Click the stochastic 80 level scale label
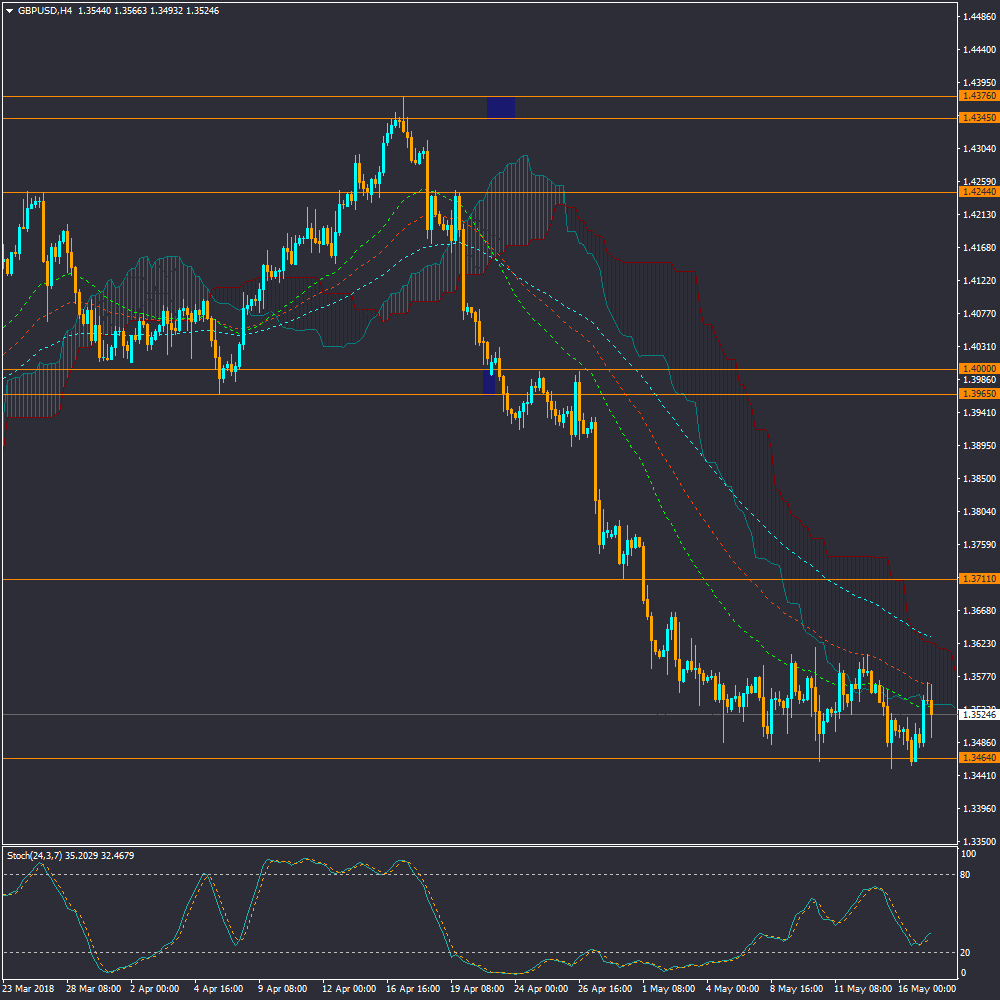1000x1000 pixels. [968, 874]
